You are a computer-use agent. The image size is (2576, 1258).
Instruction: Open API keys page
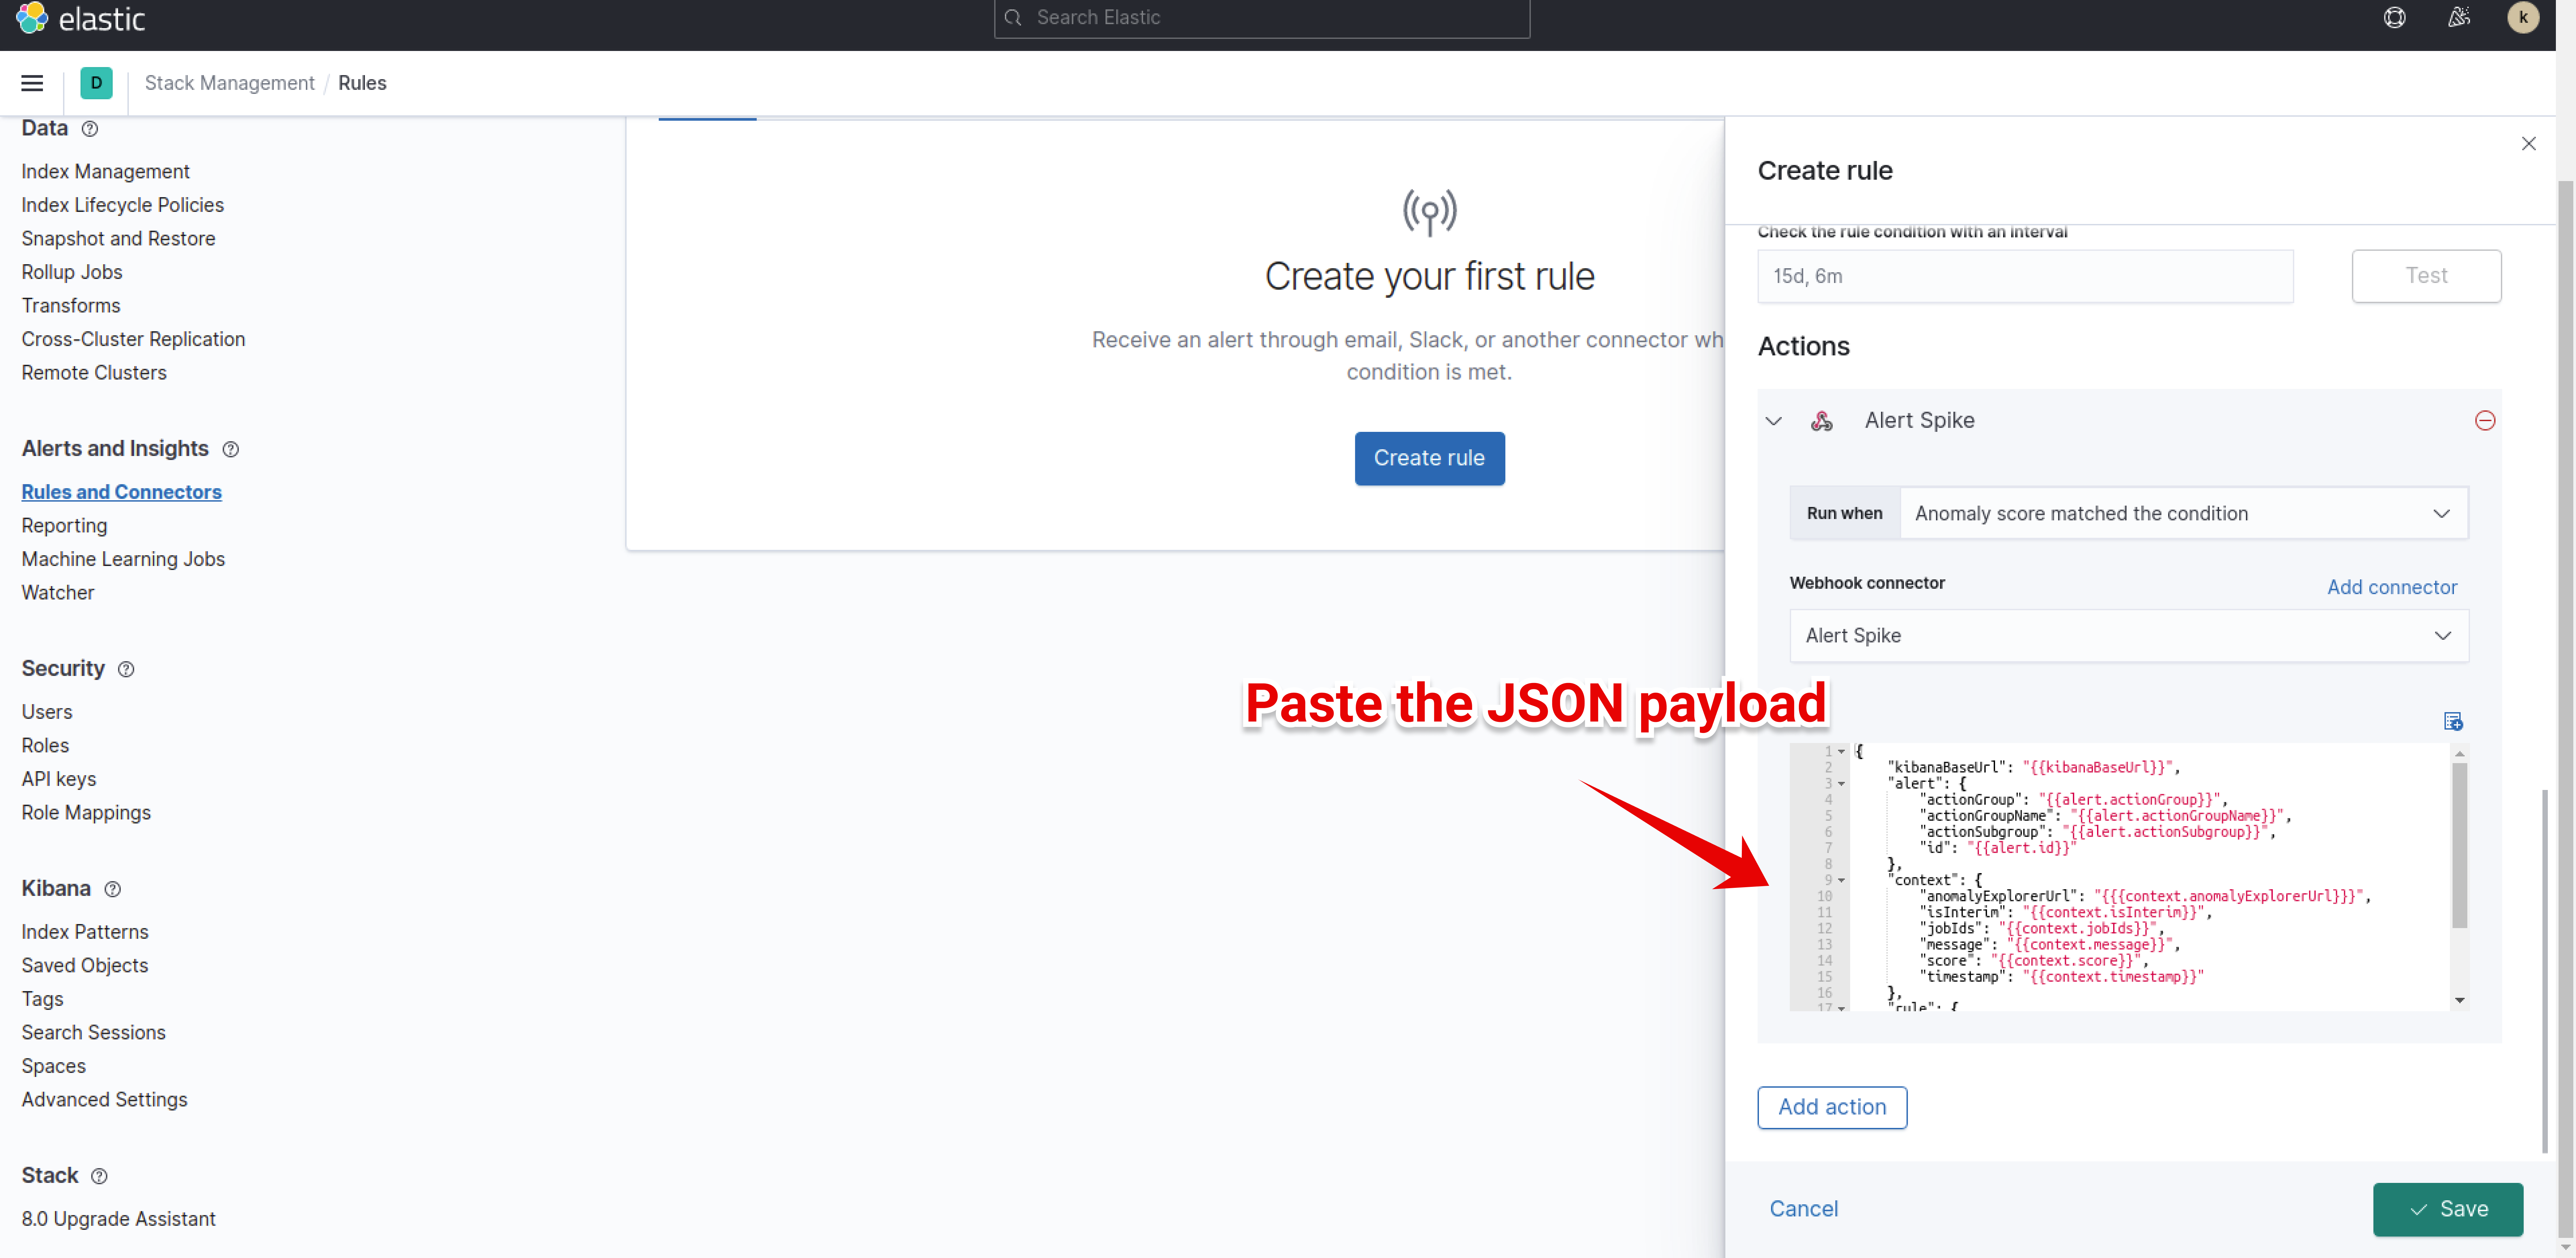(59, 779)
